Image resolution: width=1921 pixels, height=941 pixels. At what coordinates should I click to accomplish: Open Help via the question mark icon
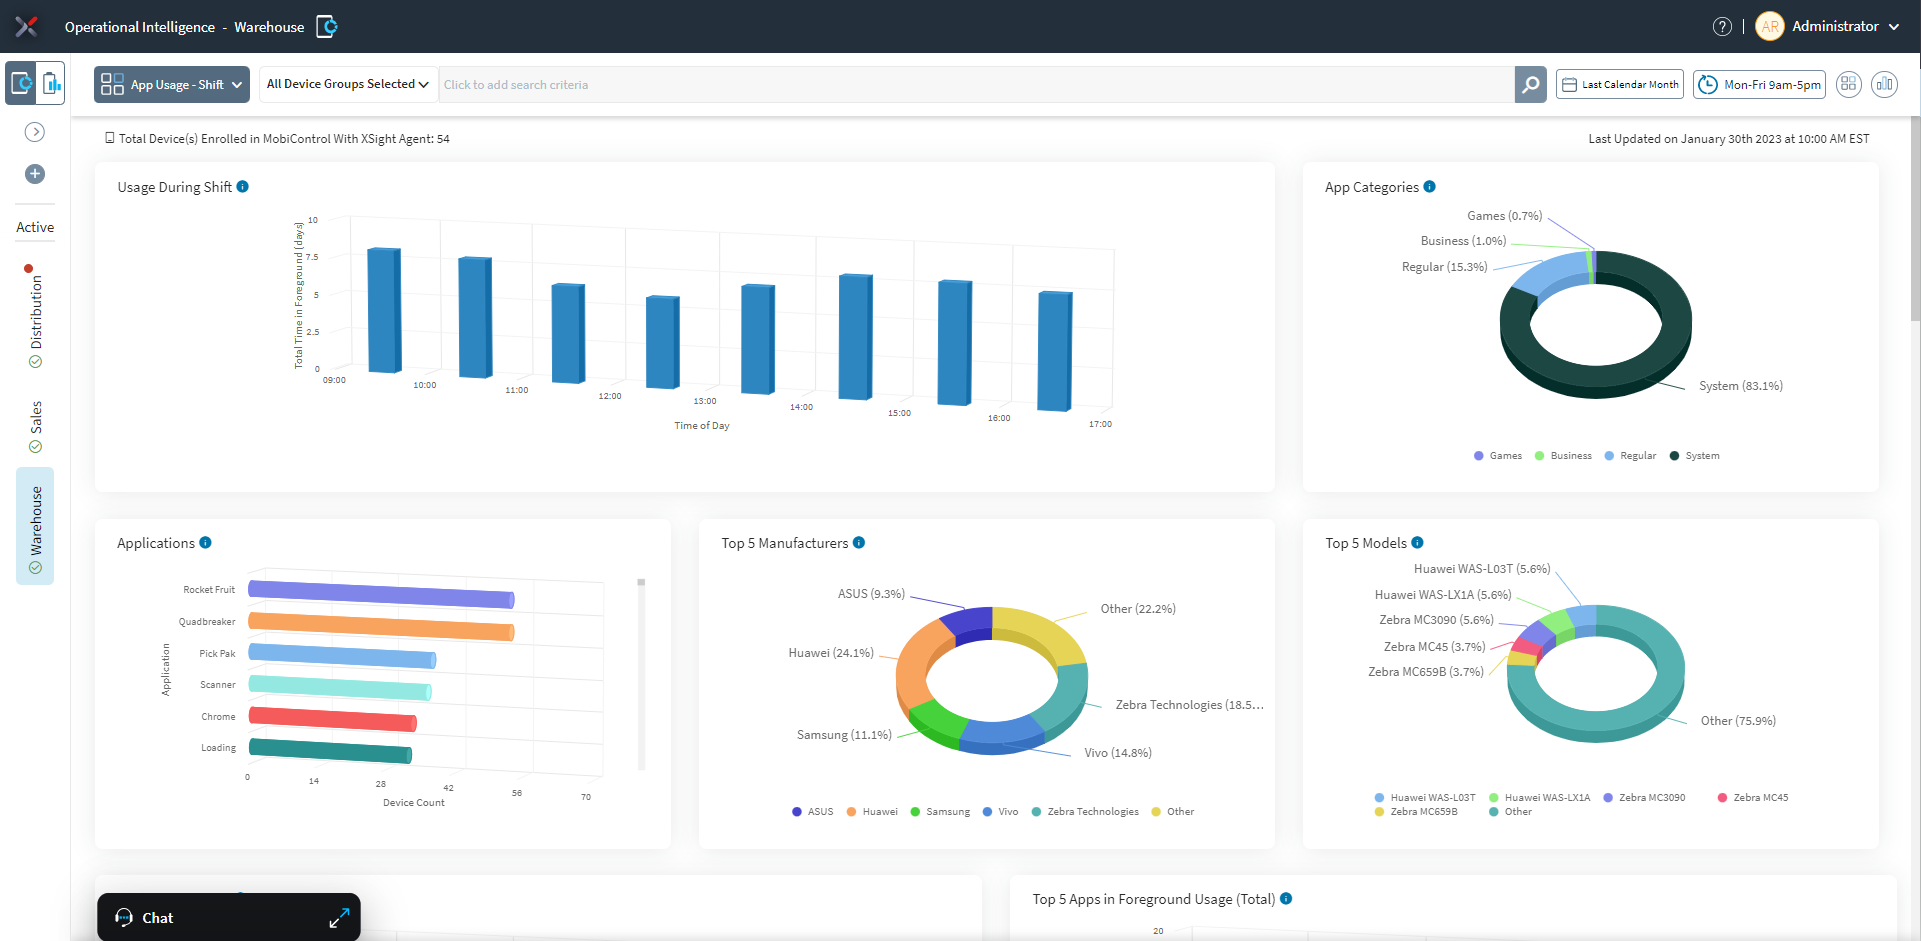coord(1722,26)
